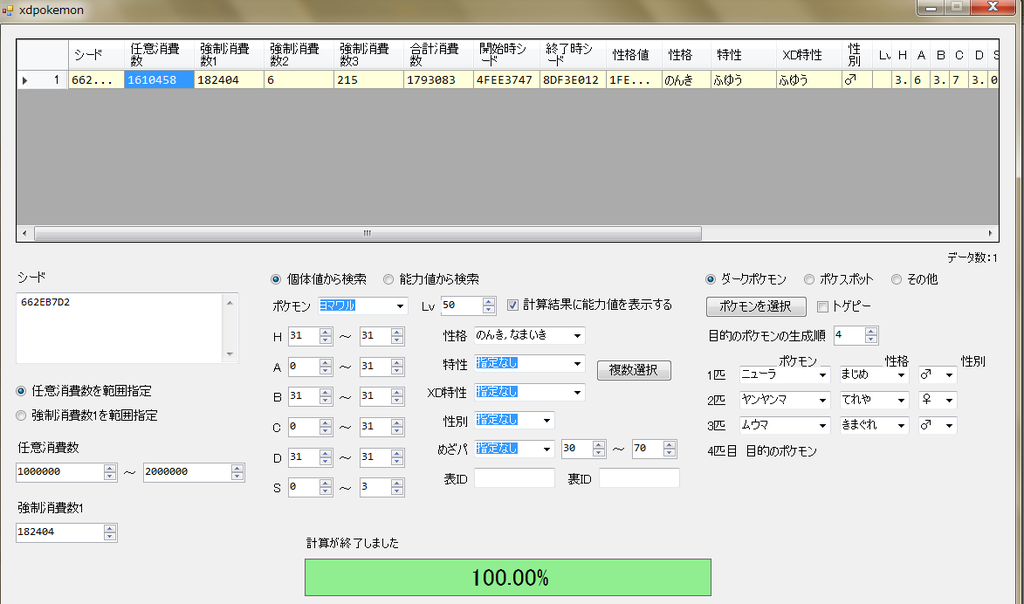Click xdpokemon title bar app icon
1024x604 pixels.
[x=8, y=10]
